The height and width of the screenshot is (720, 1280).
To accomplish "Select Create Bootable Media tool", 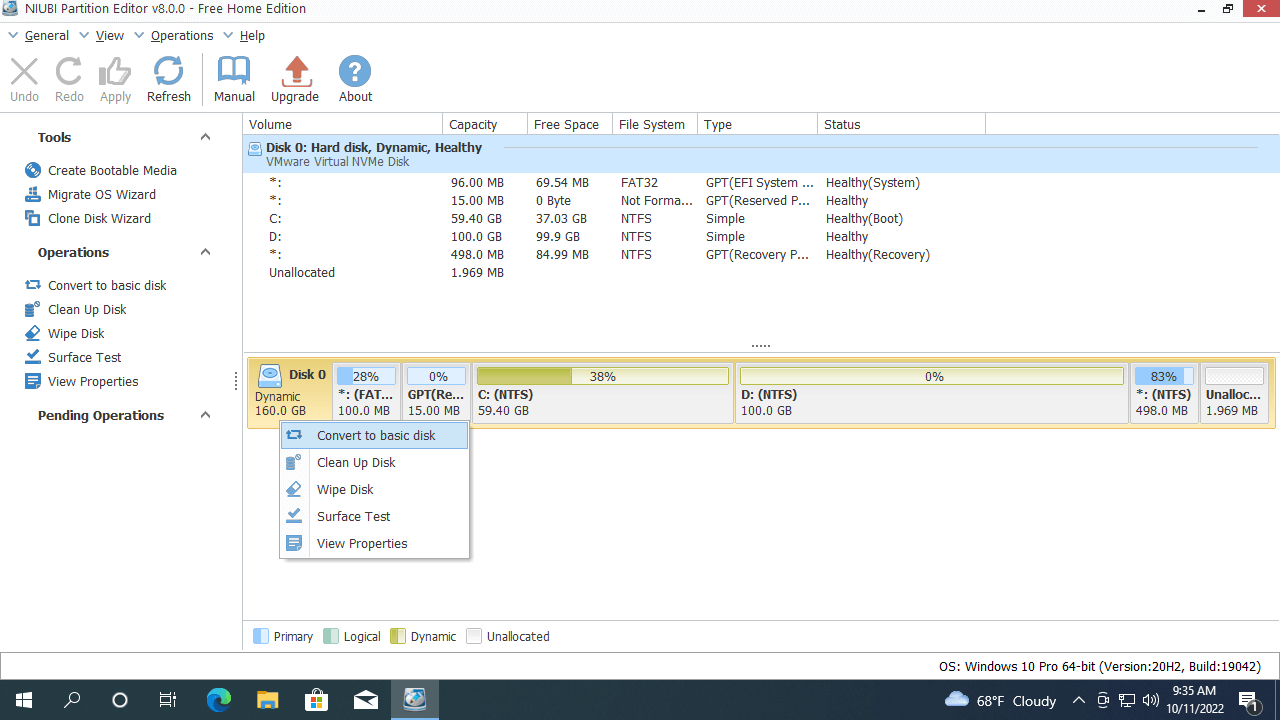I will pos(114,170).
